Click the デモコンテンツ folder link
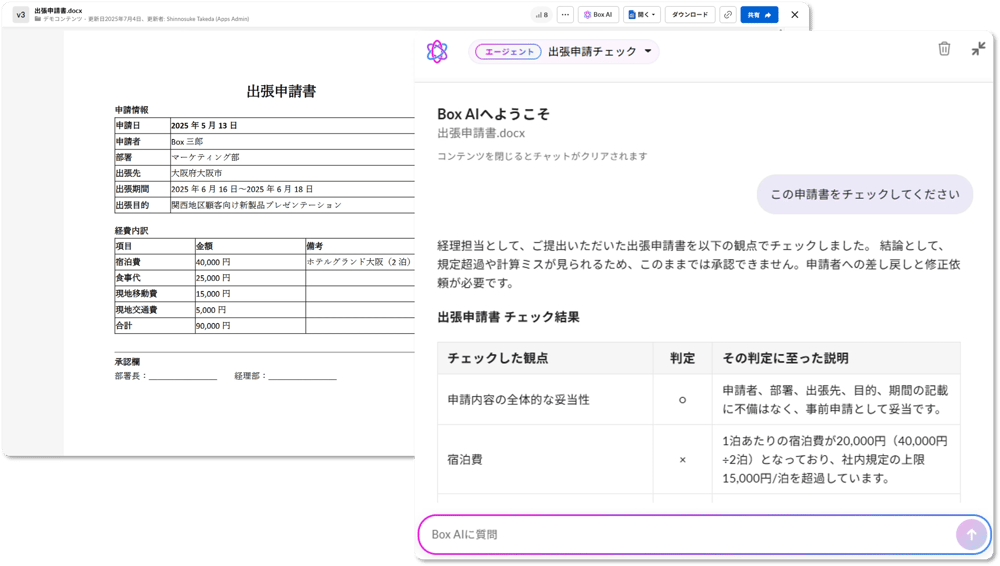1000x566 pixels. 62,19
